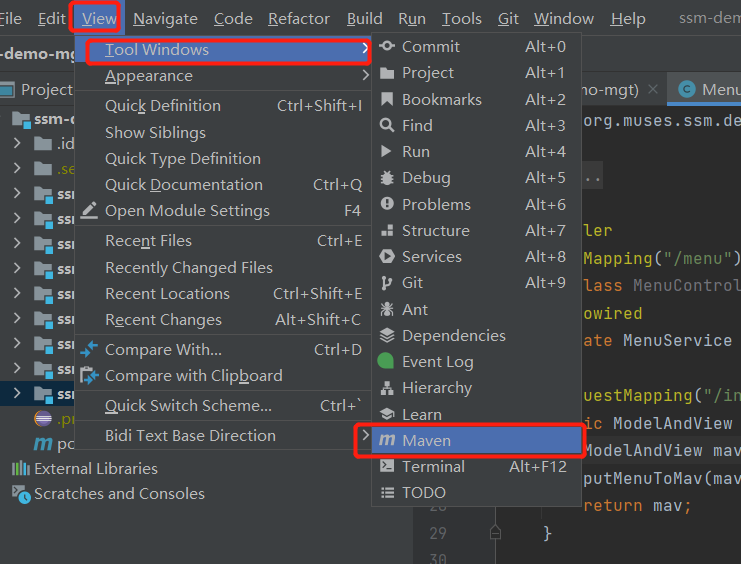Image resolution: width=741 pixels, height=564 pixels.
Task: Click the Bookmarks icon in submenu
Action: (387, 100)
